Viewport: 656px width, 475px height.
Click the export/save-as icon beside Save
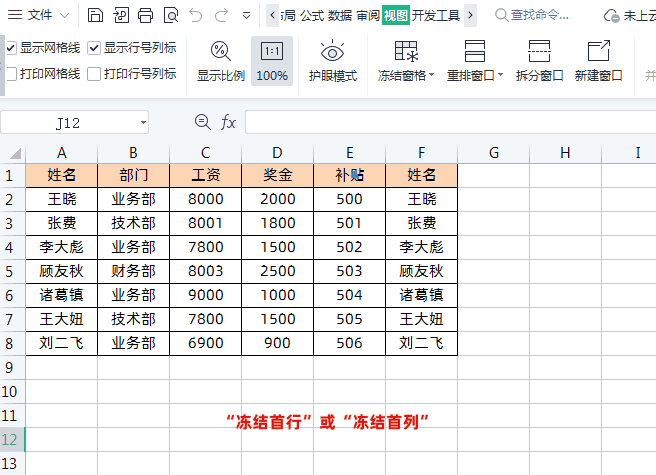pos(121,15)
